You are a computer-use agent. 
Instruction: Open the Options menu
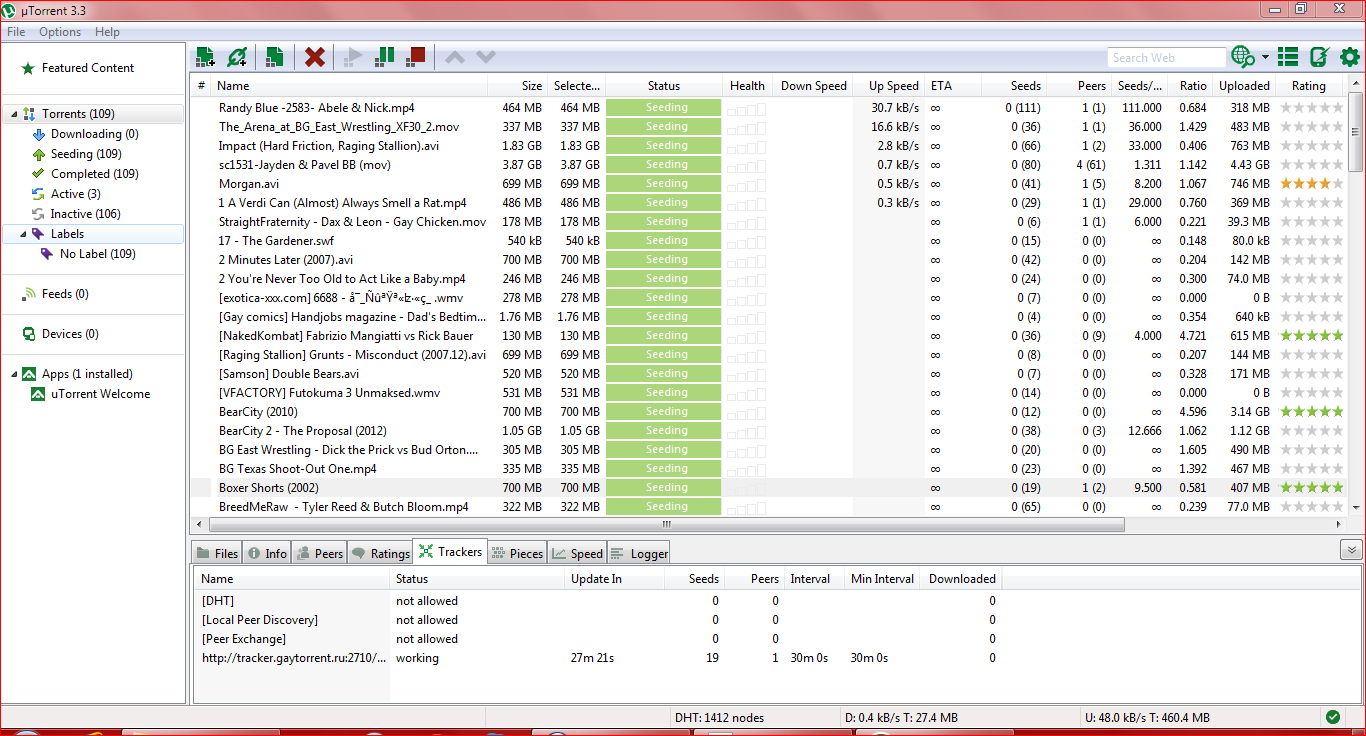coord(59,31)
